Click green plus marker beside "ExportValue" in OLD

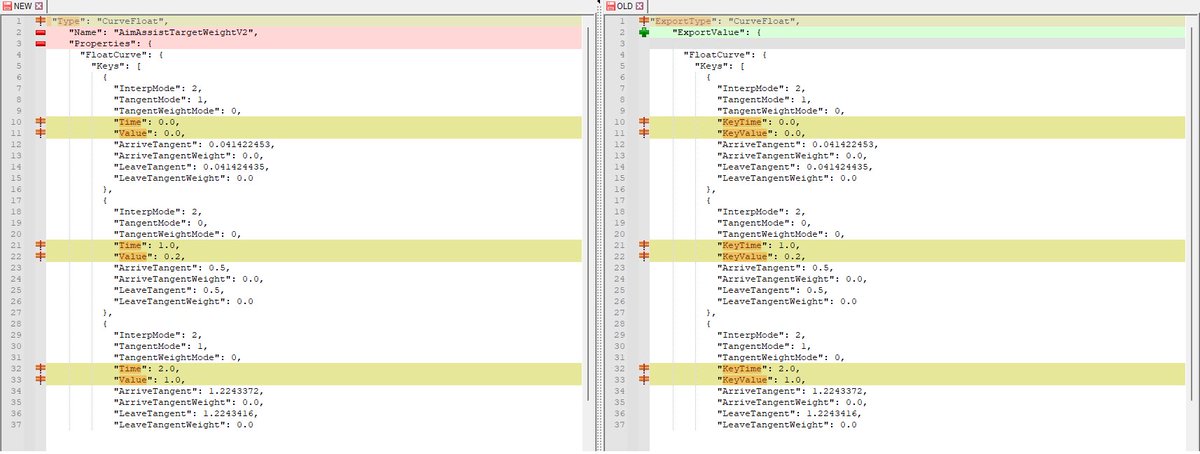643,32
